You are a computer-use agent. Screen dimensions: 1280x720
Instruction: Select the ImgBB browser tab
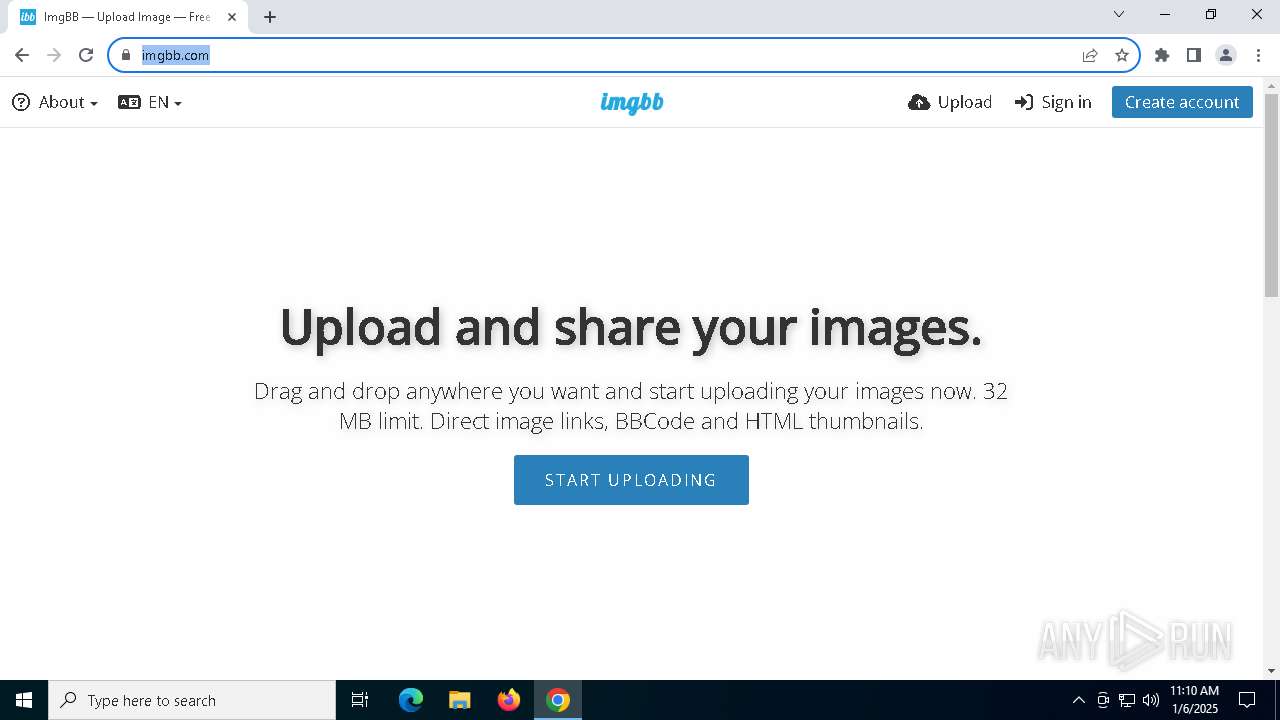pyautogui.click(x=128, y=17)
